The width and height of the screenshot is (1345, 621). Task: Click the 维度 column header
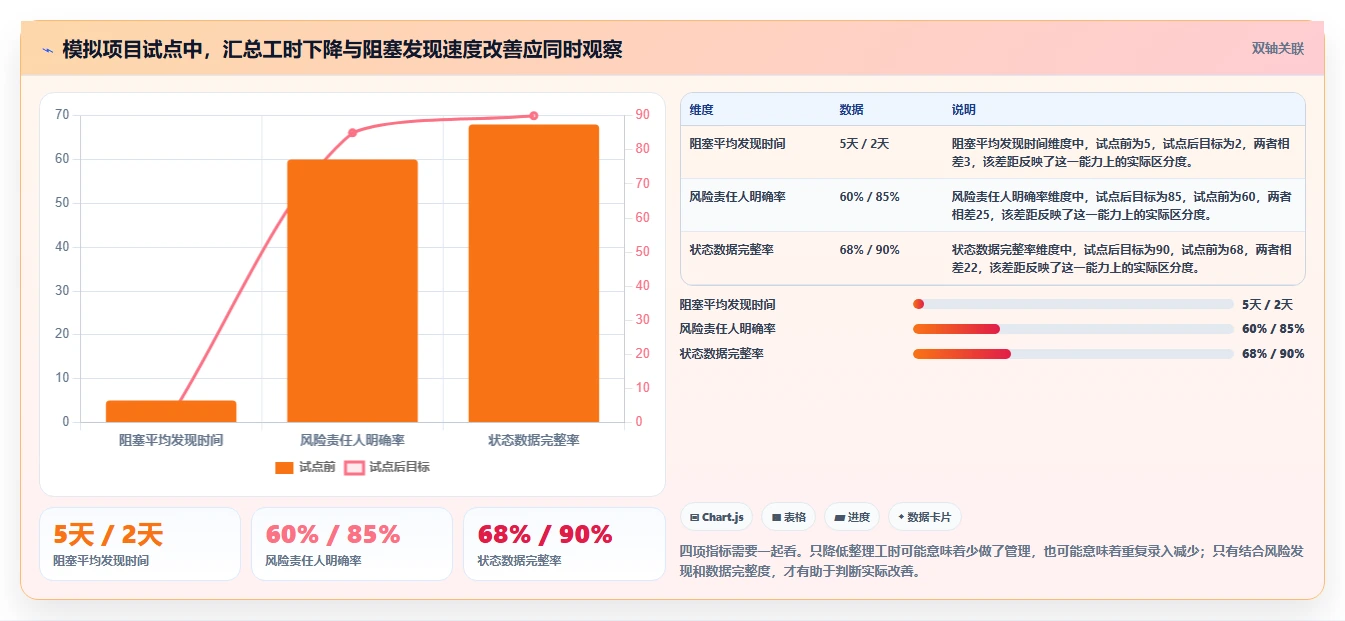[702, 110]
